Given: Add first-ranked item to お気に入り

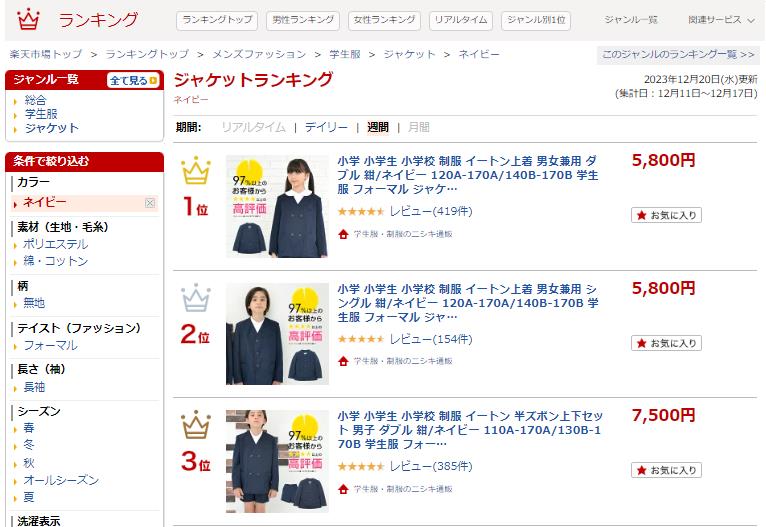Looking at the screenshot, I should (x=666, y=215).
